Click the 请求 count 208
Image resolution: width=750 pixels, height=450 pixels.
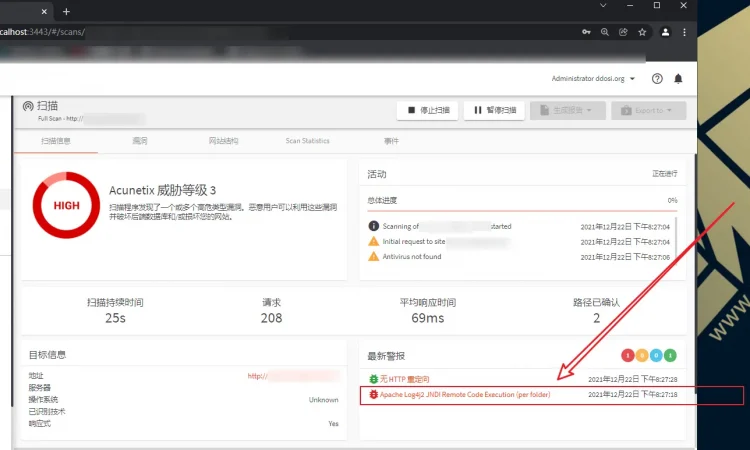[x=271, y=318]
